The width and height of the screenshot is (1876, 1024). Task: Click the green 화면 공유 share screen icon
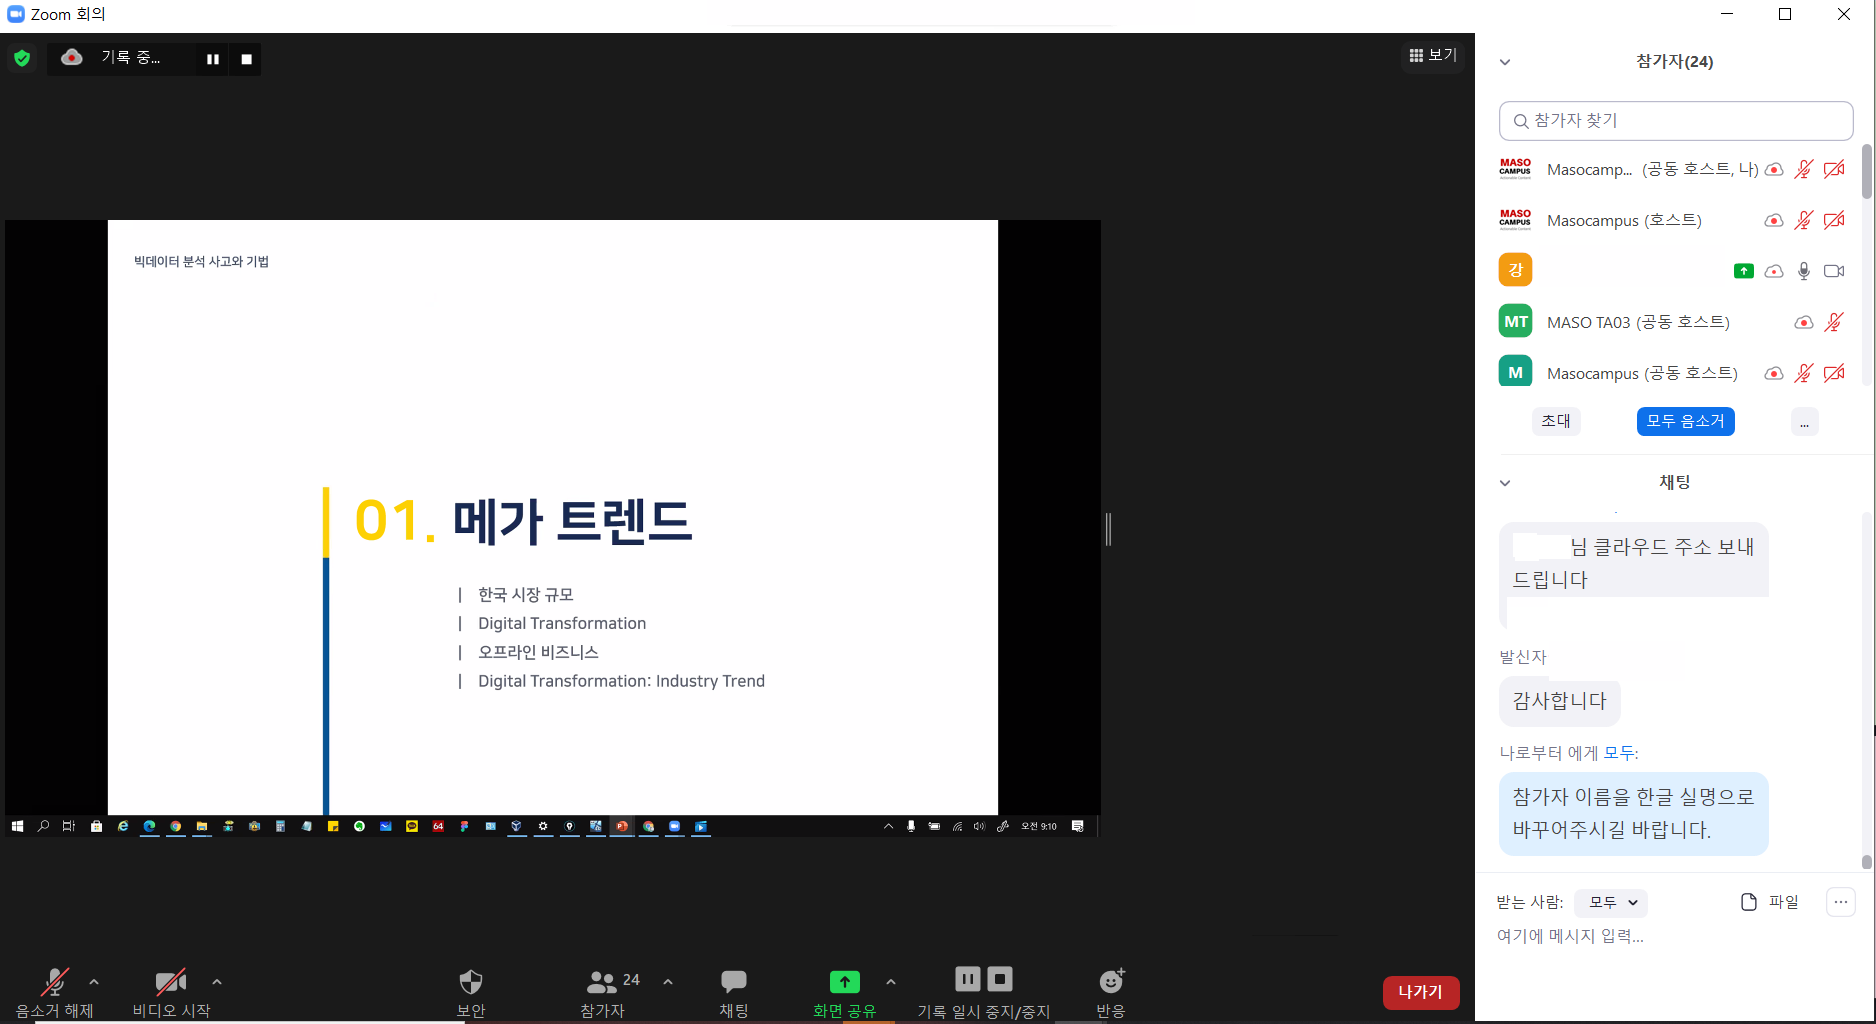(x=845, y=982)
